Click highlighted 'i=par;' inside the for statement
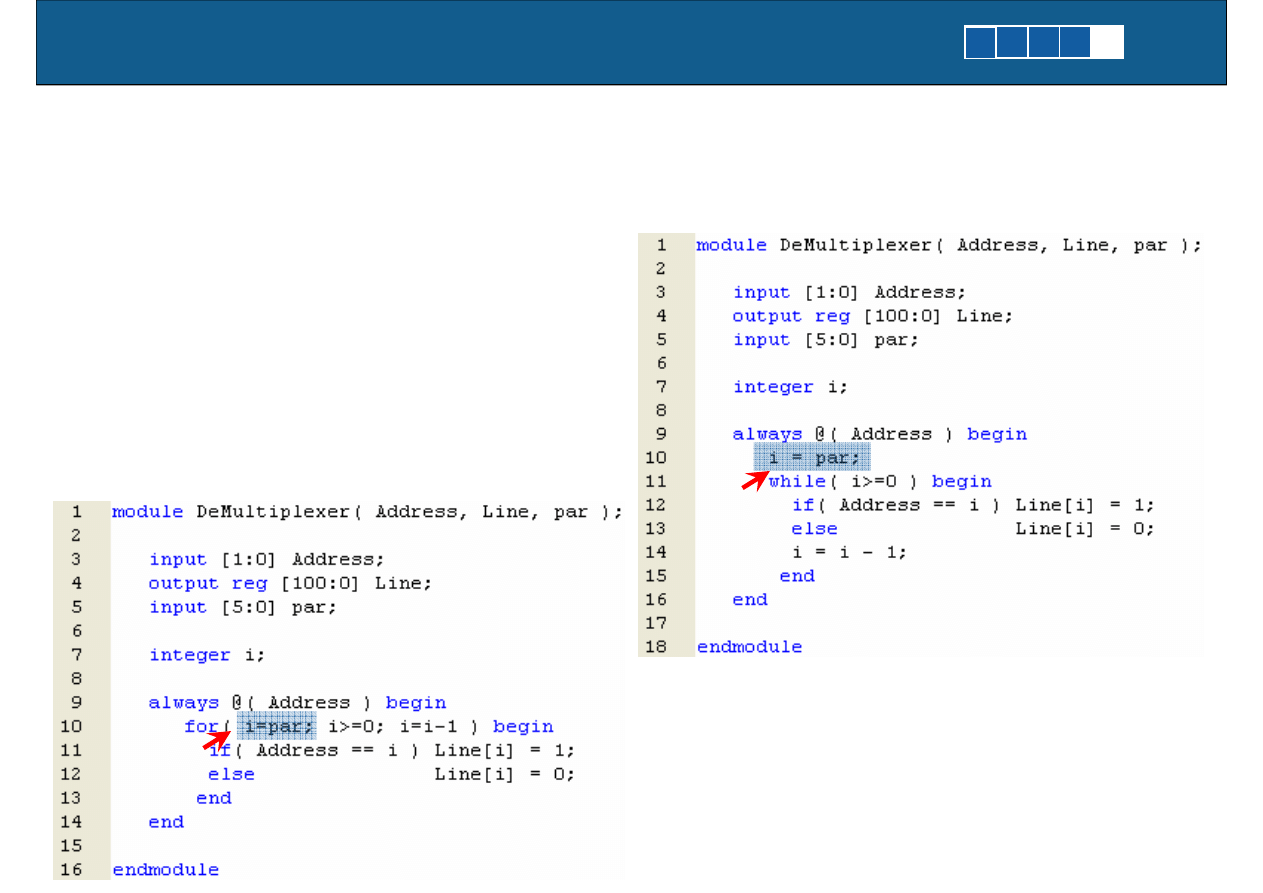 (x=278, y=726)
